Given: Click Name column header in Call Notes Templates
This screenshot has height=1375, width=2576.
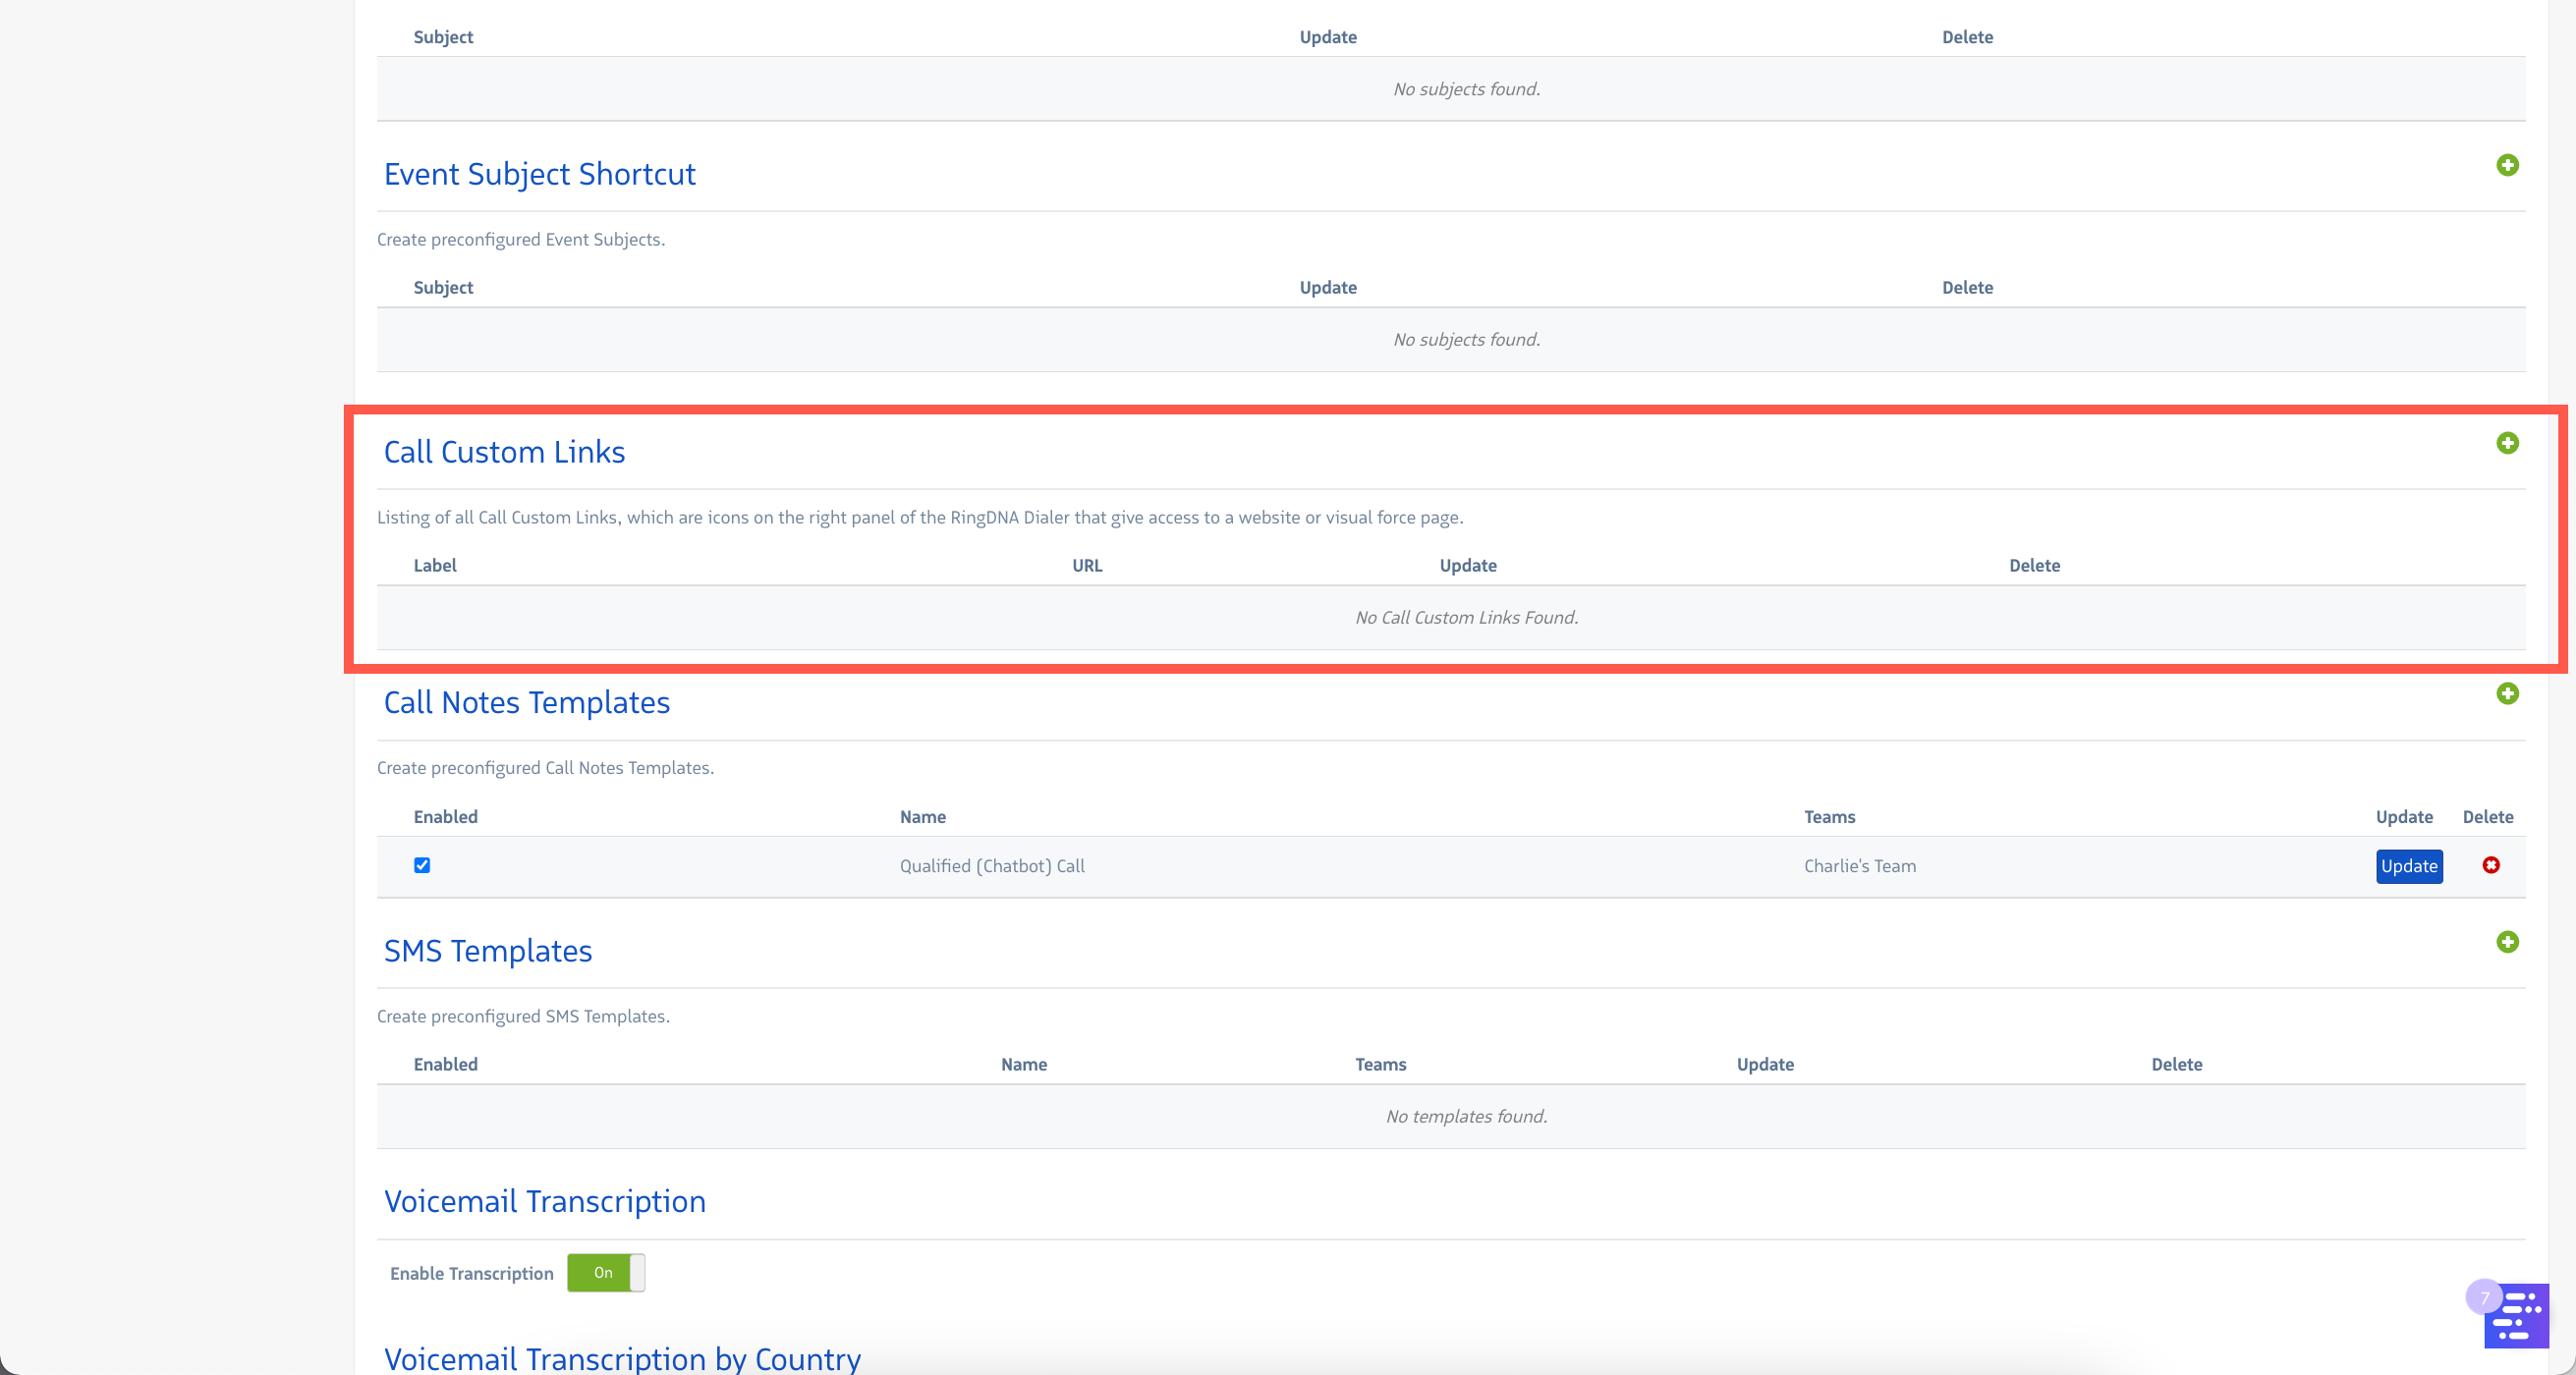Looking at the screenshot, I should pyautogui.click(x=922, y=816).
